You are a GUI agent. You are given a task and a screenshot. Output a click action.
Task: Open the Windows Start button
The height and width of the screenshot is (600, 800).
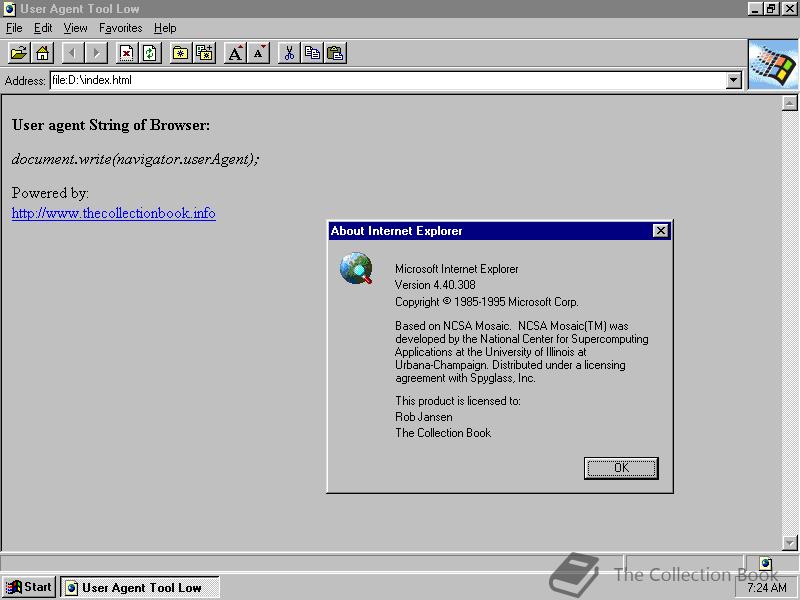point(29,587)
